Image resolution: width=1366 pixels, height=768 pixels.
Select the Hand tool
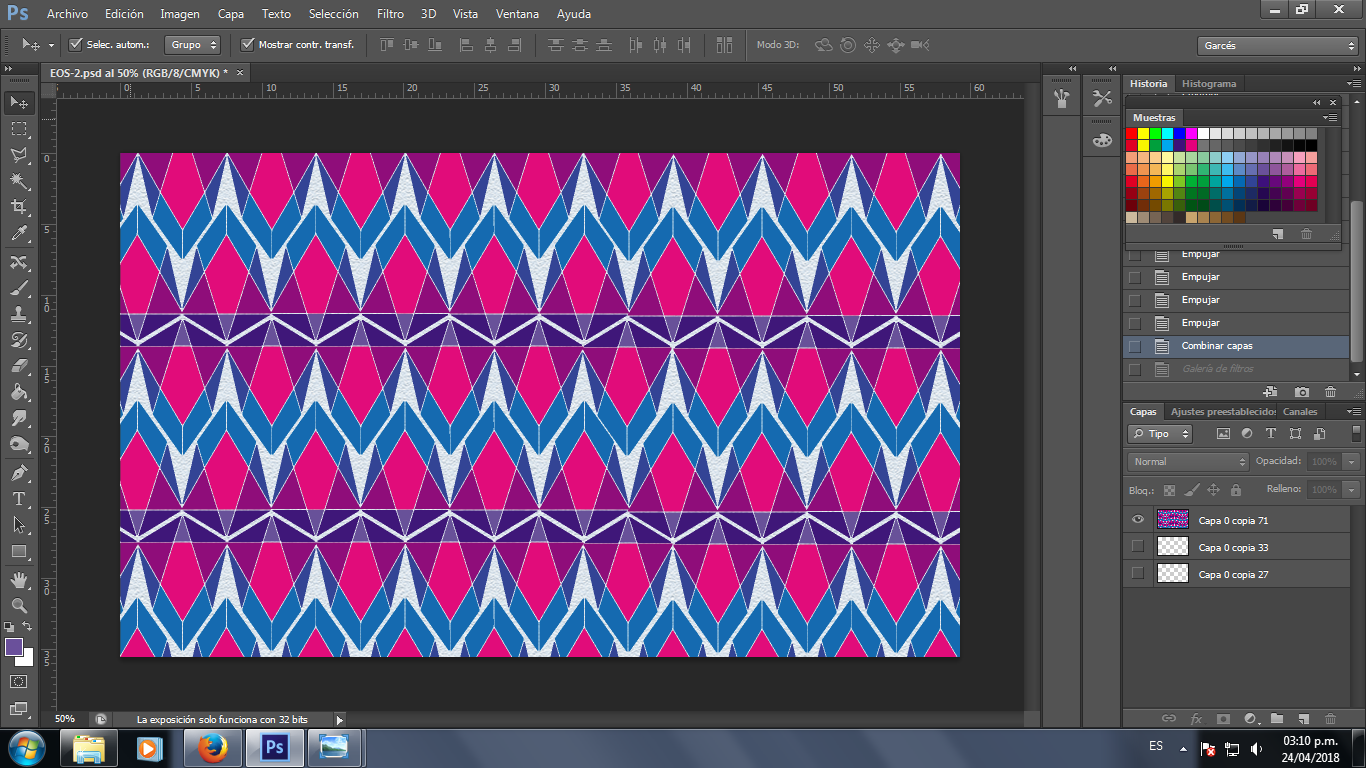19,579
